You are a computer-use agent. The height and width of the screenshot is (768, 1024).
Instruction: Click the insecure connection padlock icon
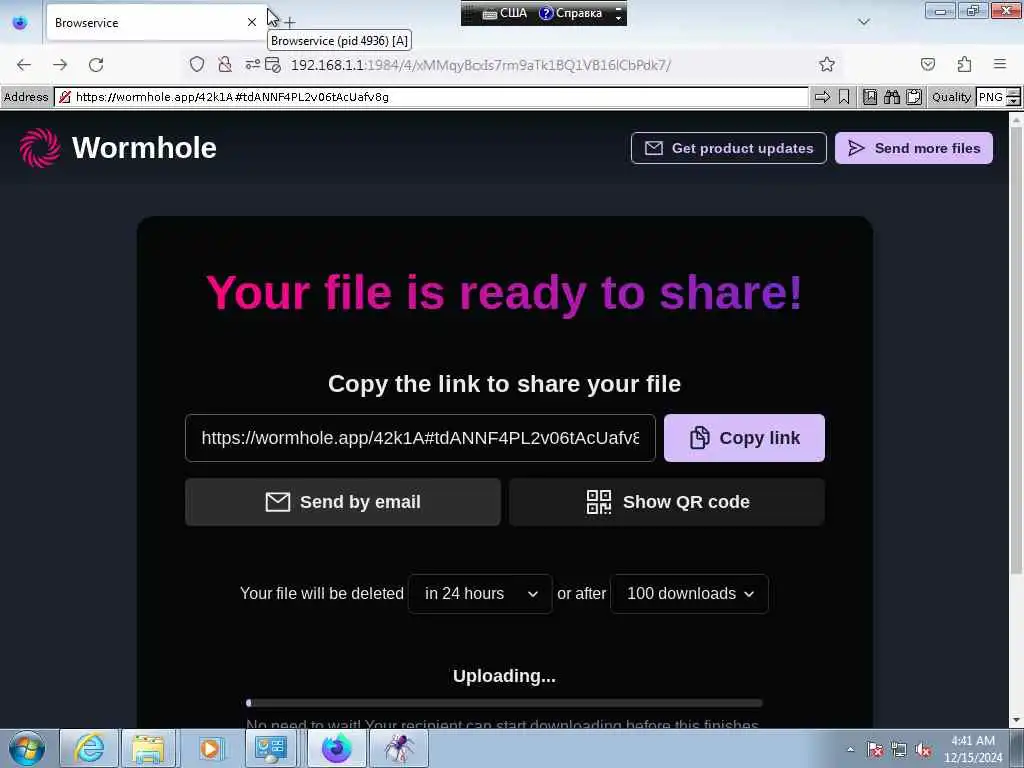click(225, 64)
